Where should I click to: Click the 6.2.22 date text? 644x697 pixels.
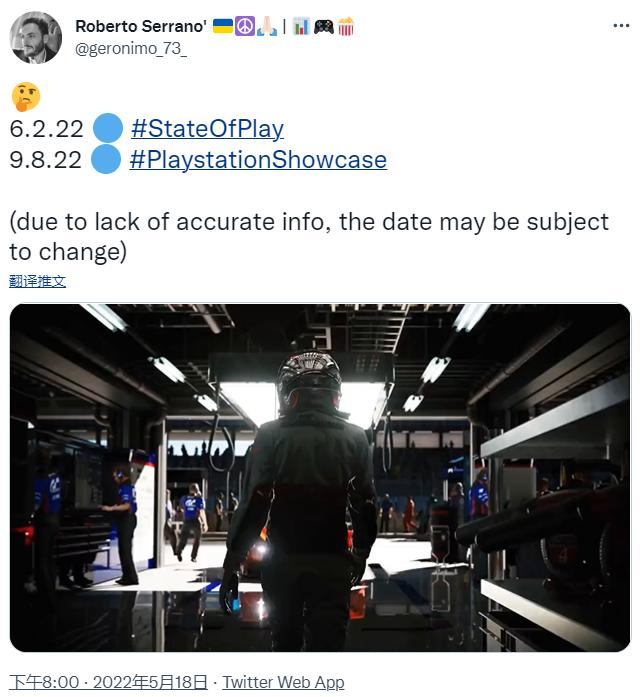click(46, 129)
